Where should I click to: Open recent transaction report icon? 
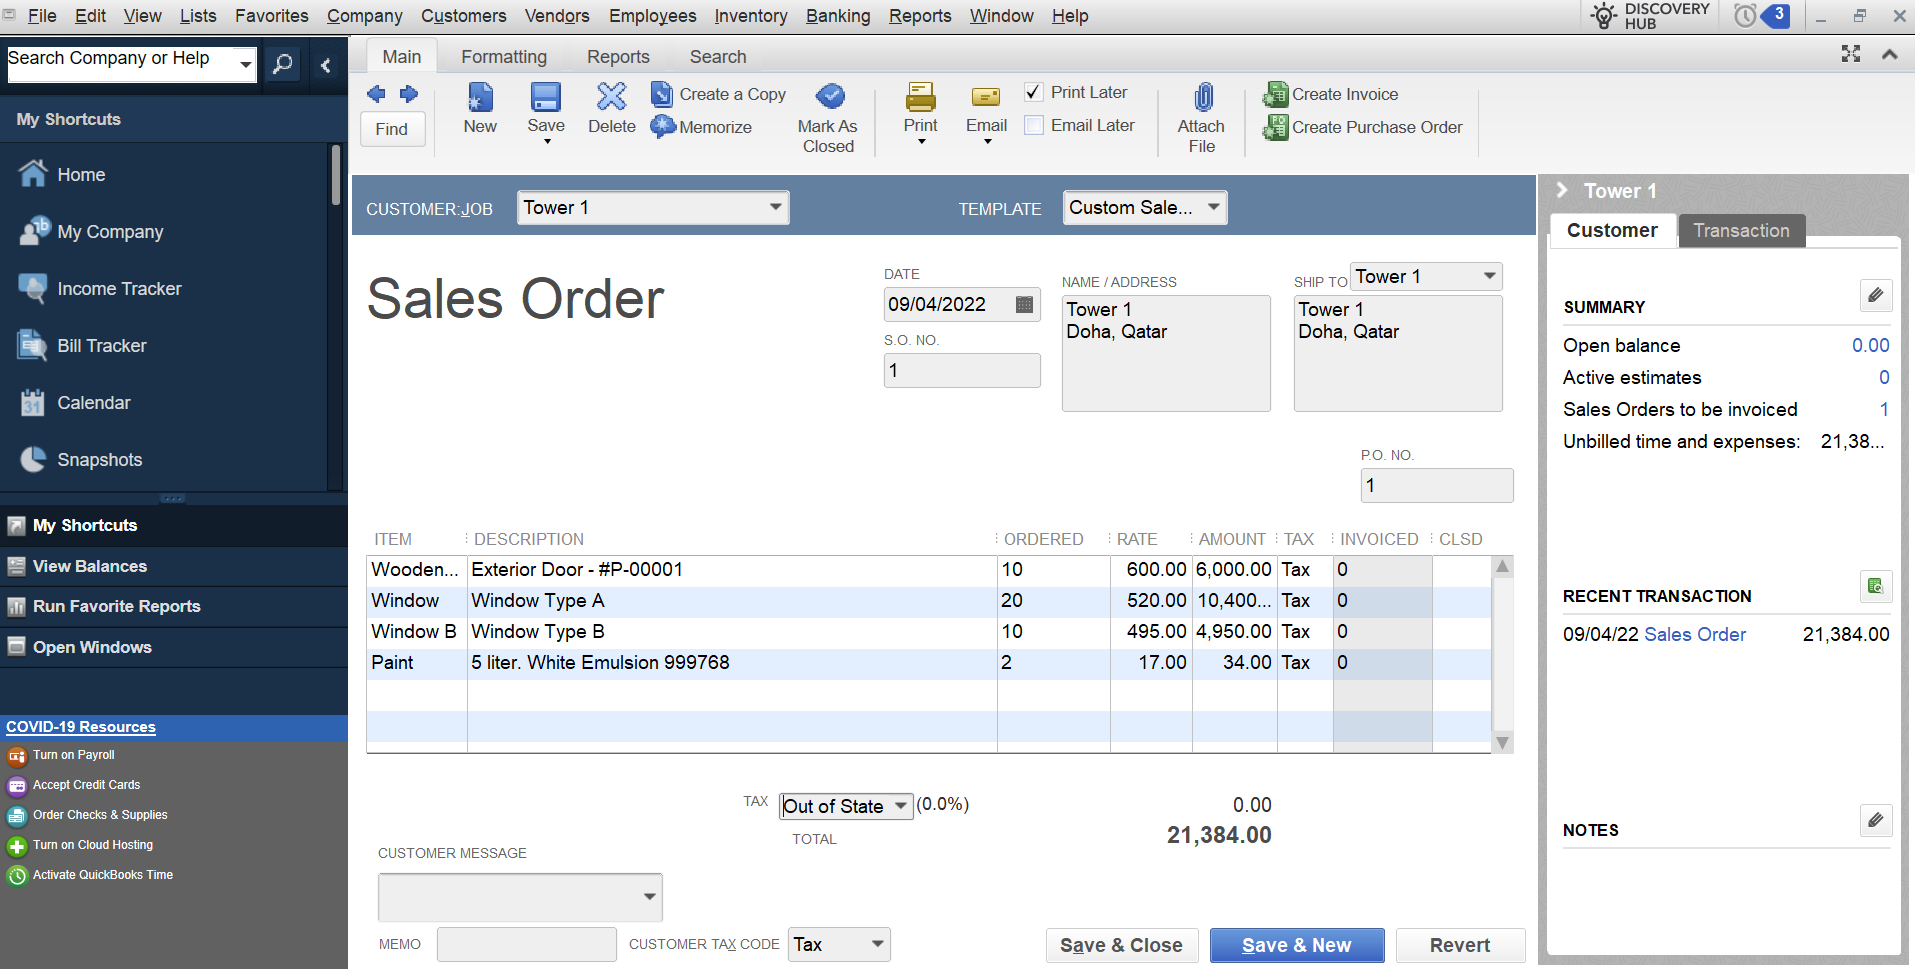pos(1875,586)
